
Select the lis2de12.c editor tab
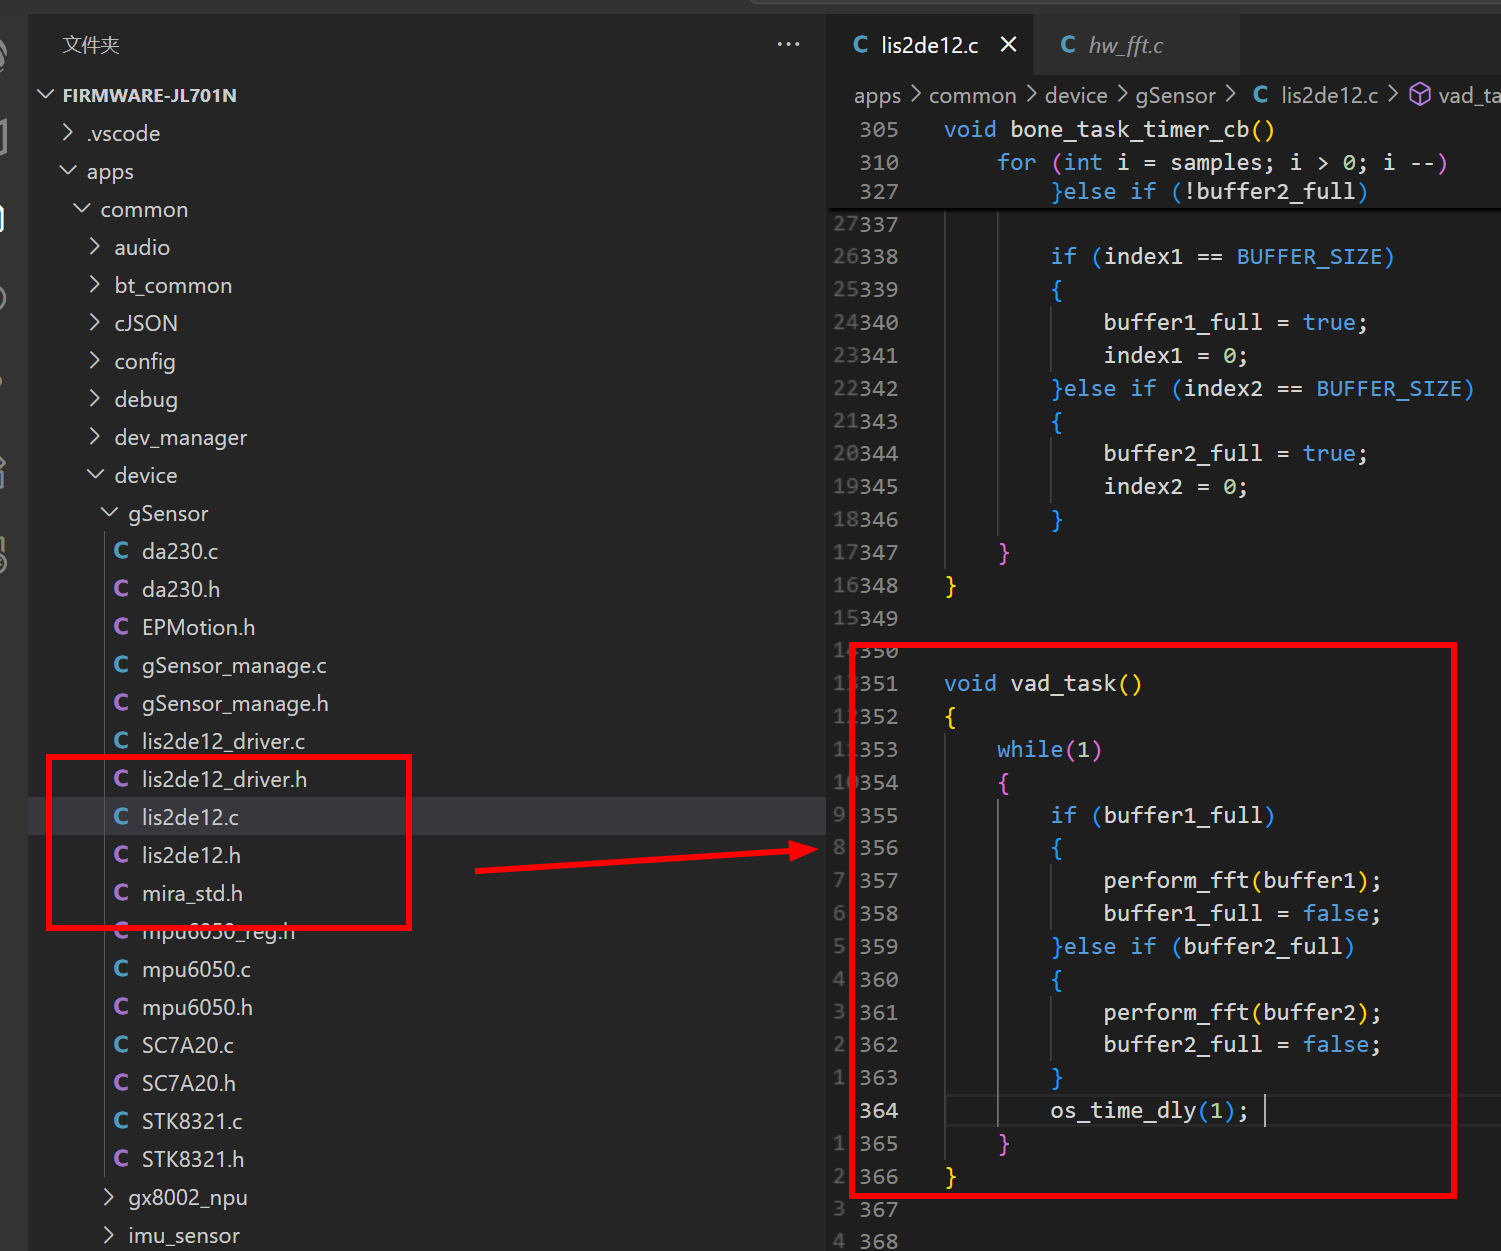tap(929, 45)
